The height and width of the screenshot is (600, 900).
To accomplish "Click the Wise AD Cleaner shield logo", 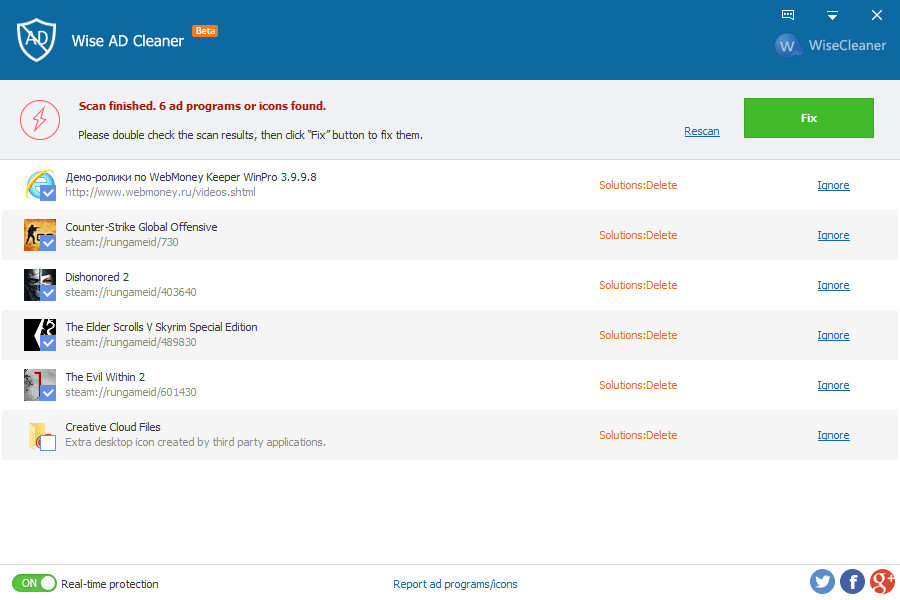I will click(x=36, y=40).
